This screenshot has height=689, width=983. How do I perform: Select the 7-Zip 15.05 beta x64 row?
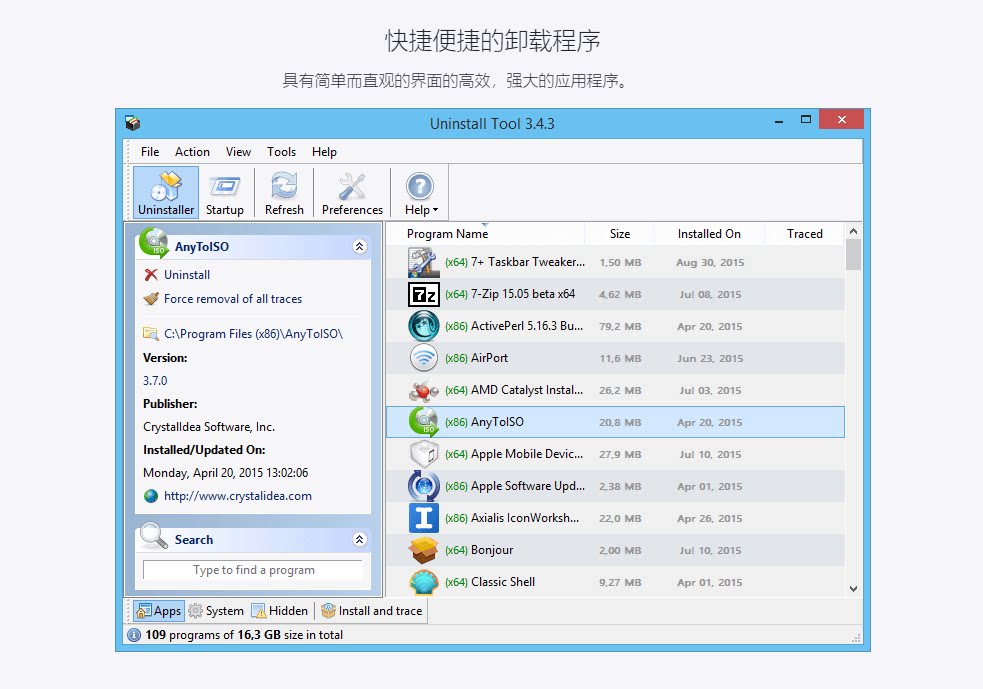point(615,294)
